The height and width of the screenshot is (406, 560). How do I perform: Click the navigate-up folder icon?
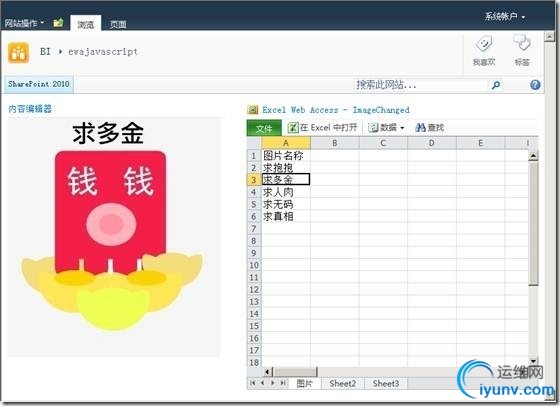tap(58, 23)
